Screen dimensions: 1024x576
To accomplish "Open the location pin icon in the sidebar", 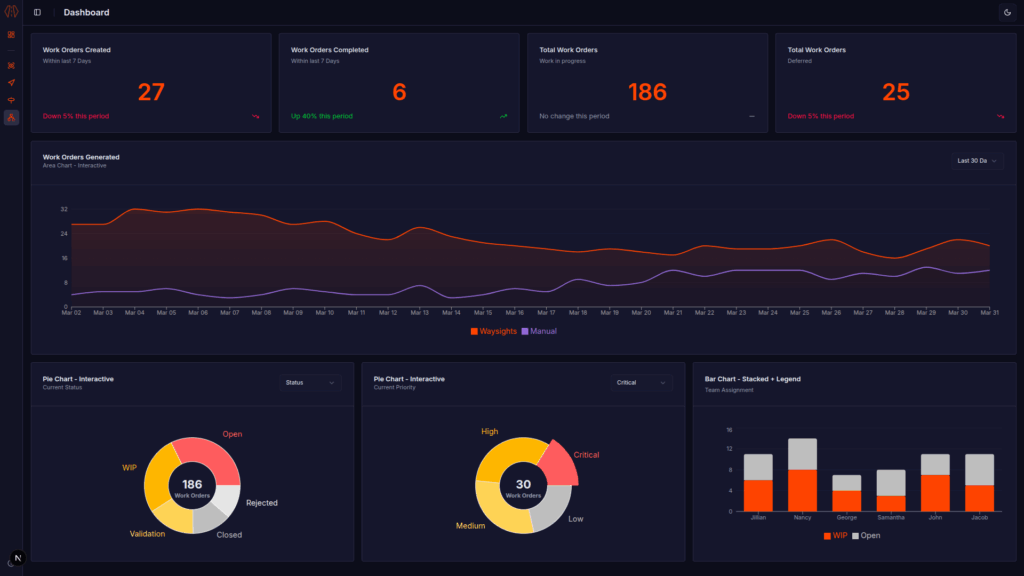I will click(x=10, y=99).
